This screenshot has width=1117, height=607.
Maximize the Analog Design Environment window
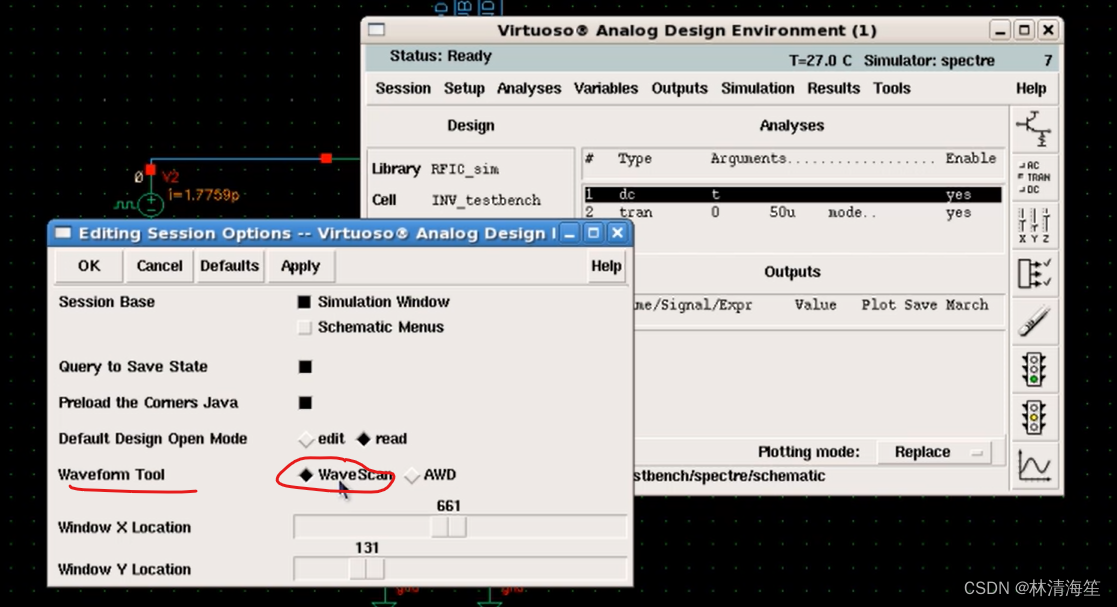(1024, 30)
